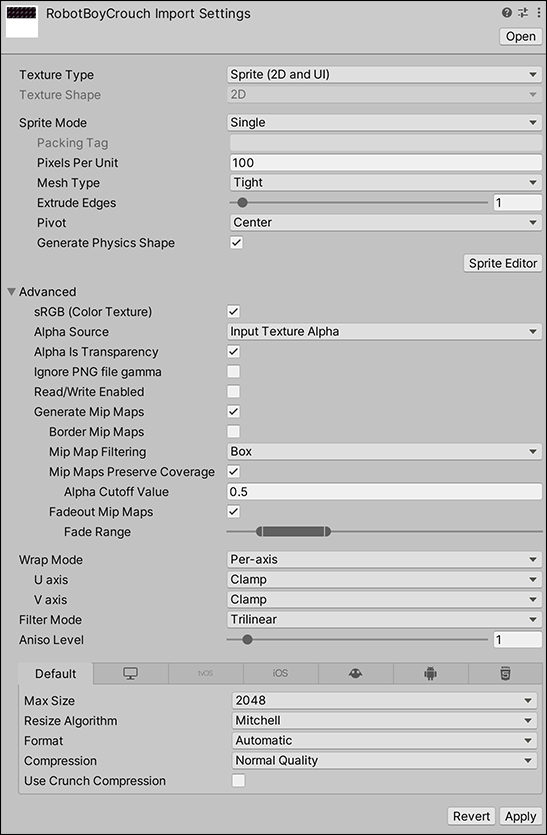Click the Open button
This screenshot has height=835, width=547.
point(520,36)
